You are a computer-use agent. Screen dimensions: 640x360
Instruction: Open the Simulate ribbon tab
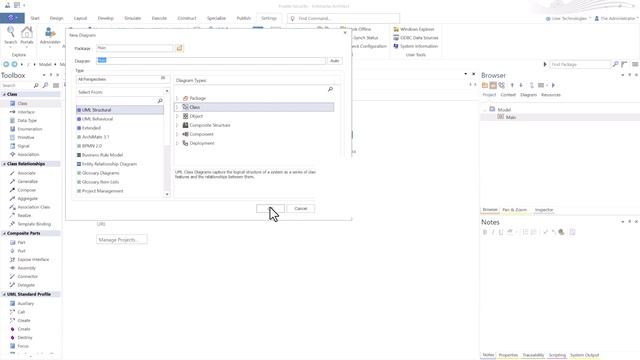click(133, 18)
